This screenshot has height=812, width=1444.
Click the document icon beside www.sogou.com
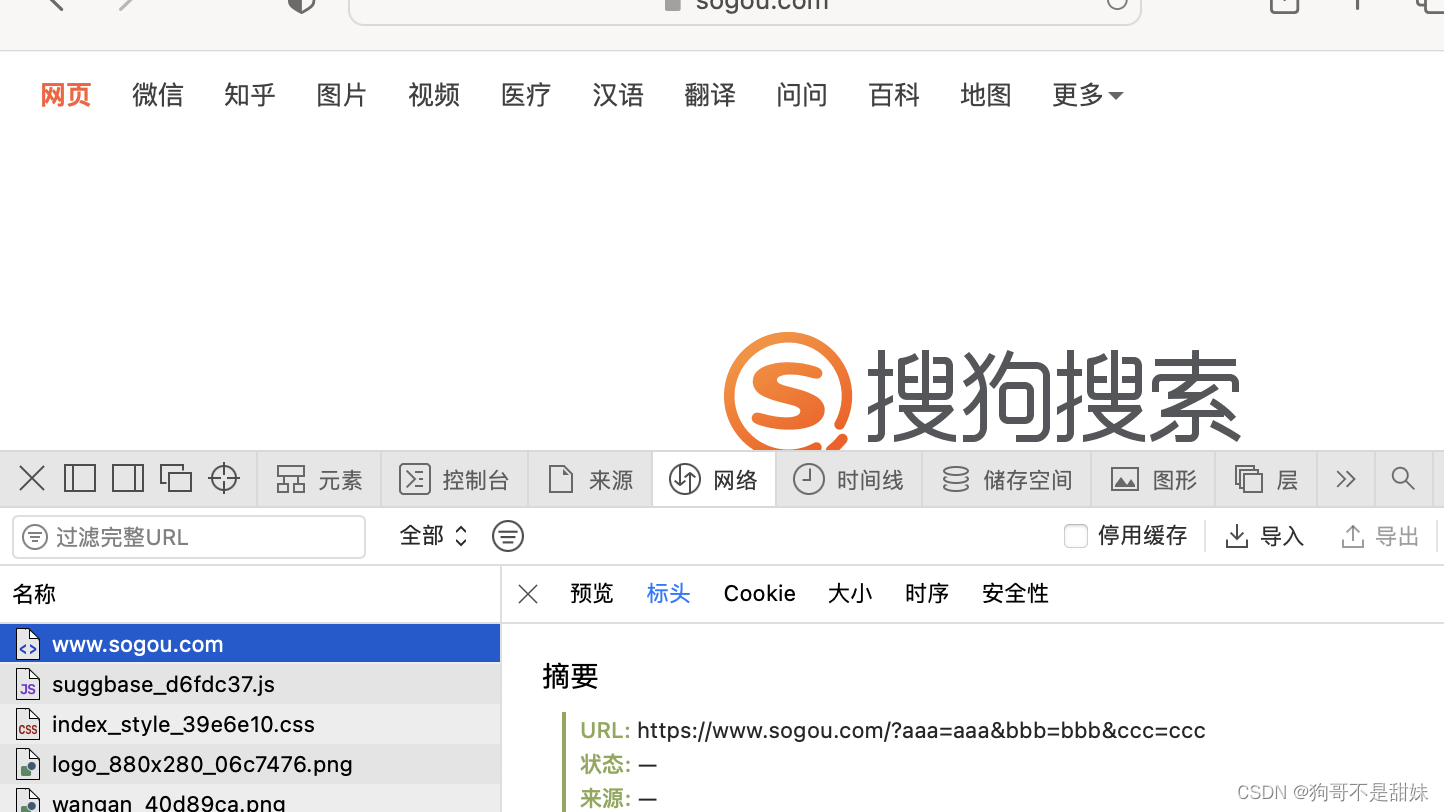pos(28,645)
